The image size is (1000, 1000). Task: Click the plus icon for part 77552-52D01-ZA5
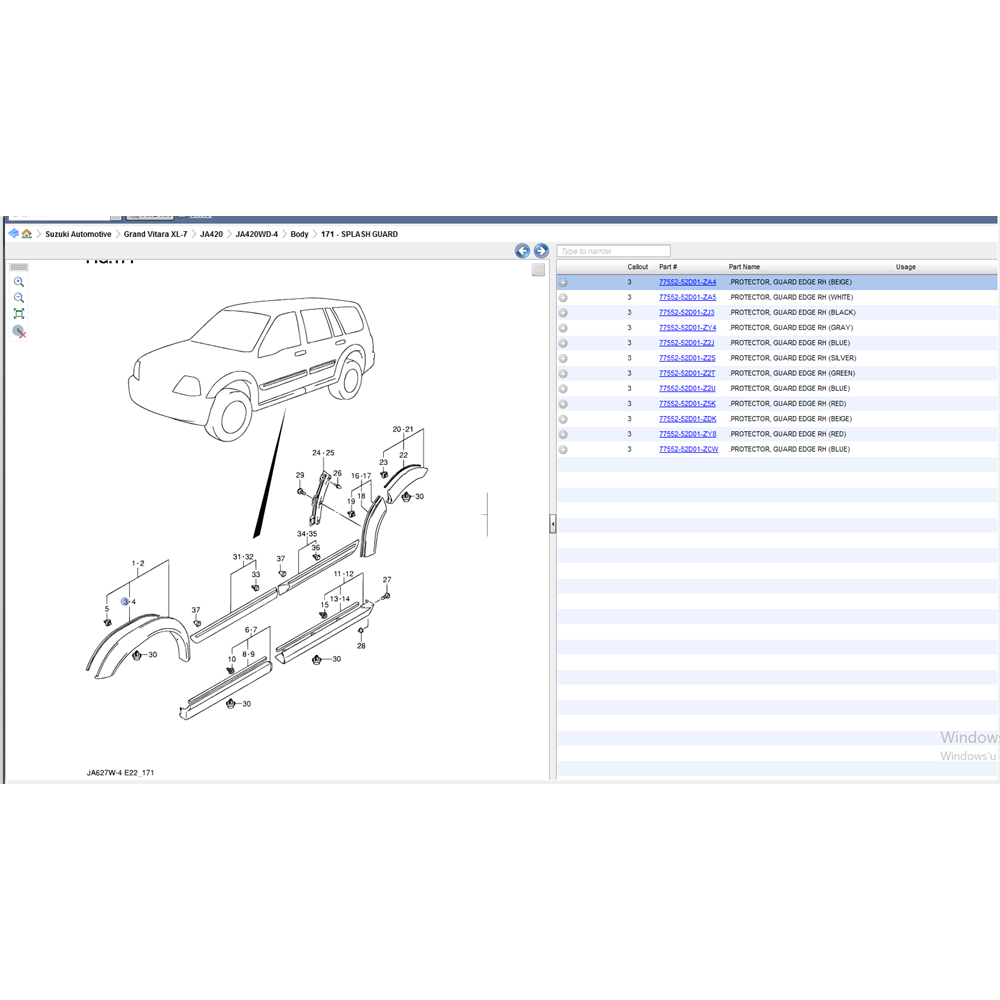click(563, 298)
